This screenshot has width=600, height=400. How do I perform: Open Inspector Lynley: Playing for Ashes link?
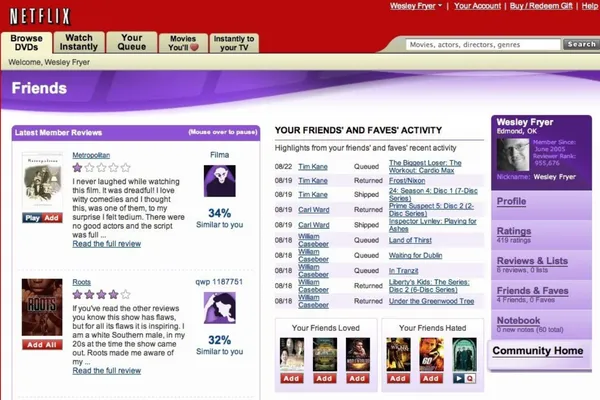432,225
